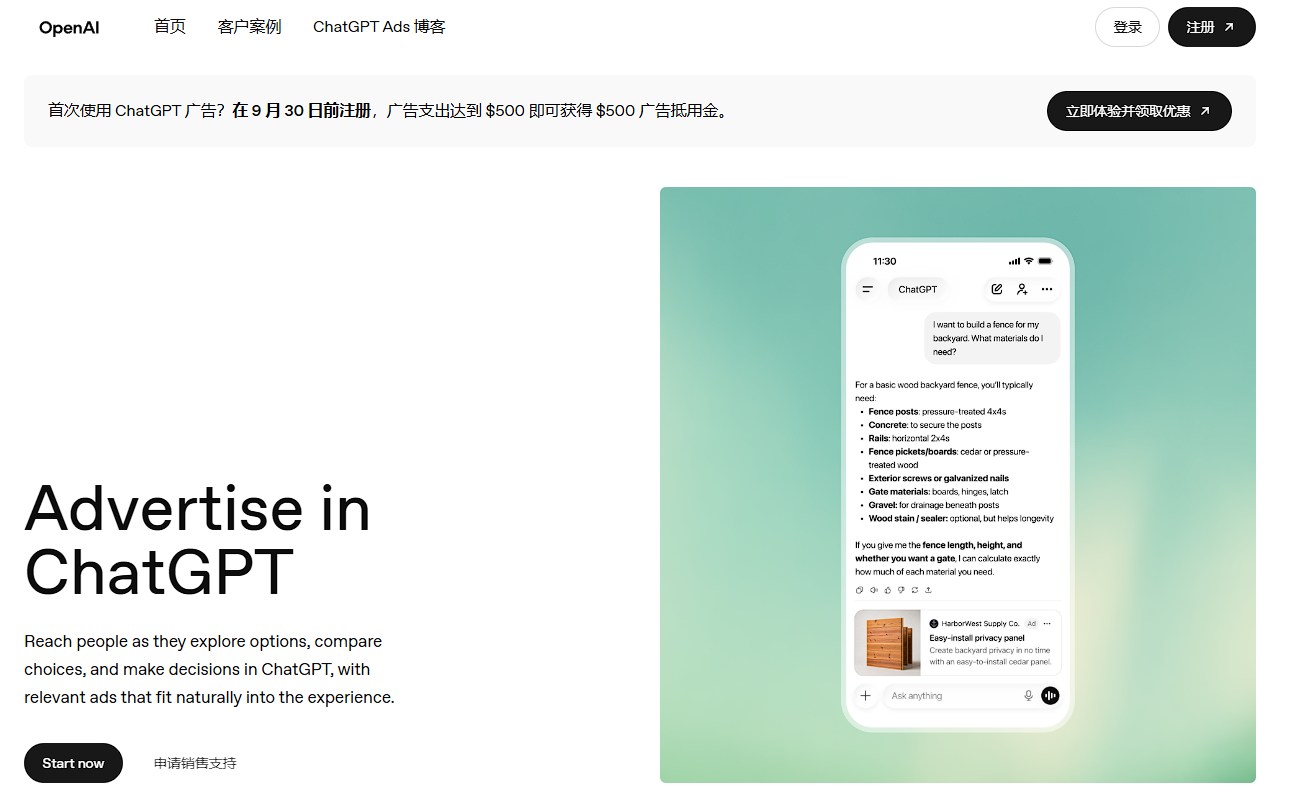Click the "Reach people as they explore" paragraph
The height and width of the screenshot is (806, 1289).
[209, 669]
